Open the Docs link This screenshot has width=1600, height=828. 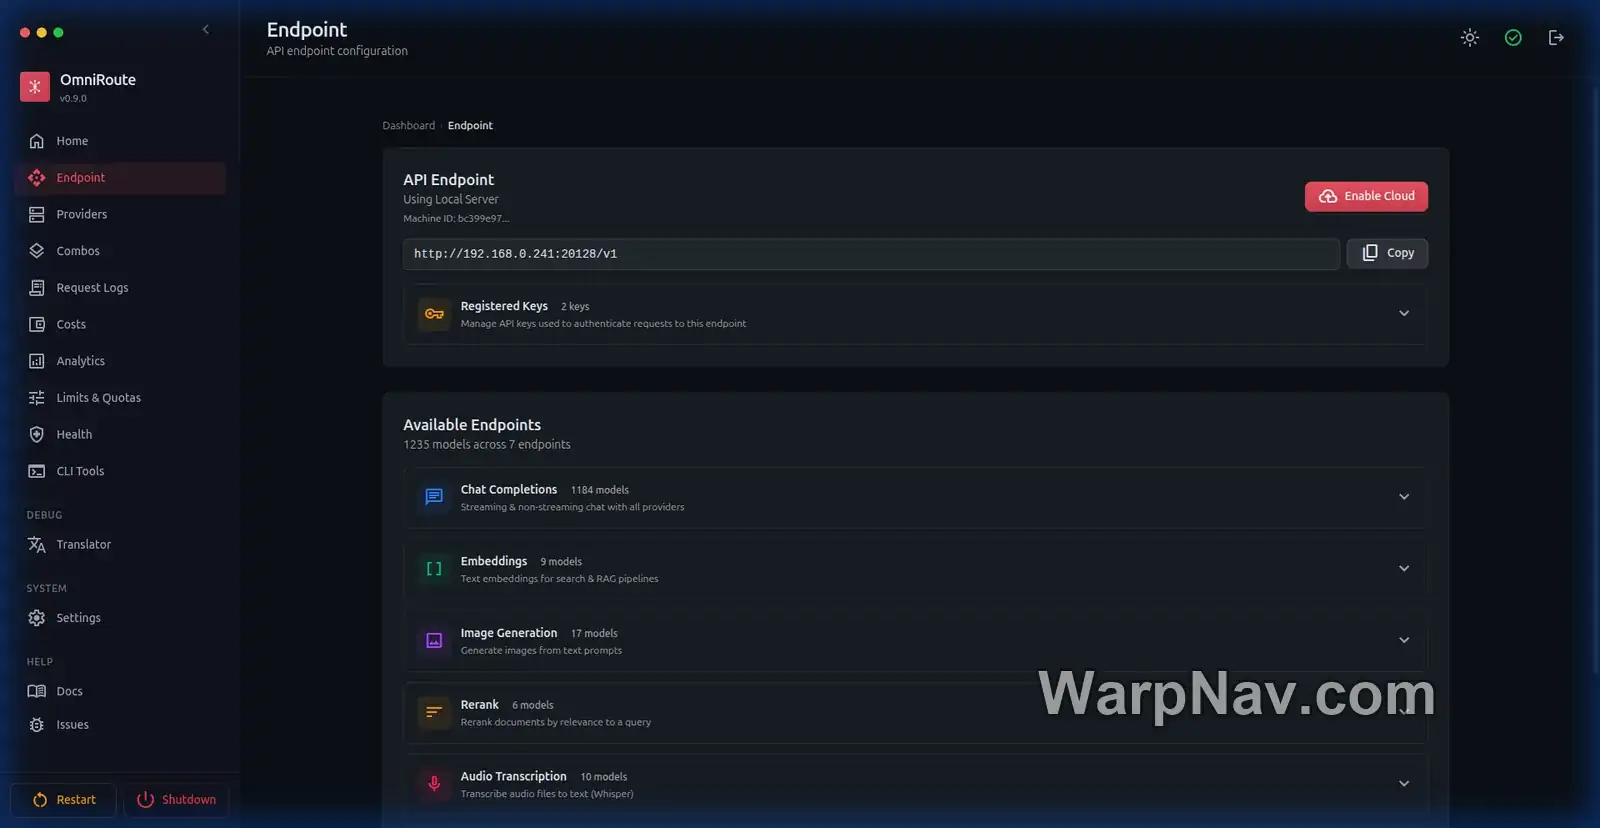click(x=120, y=691)
